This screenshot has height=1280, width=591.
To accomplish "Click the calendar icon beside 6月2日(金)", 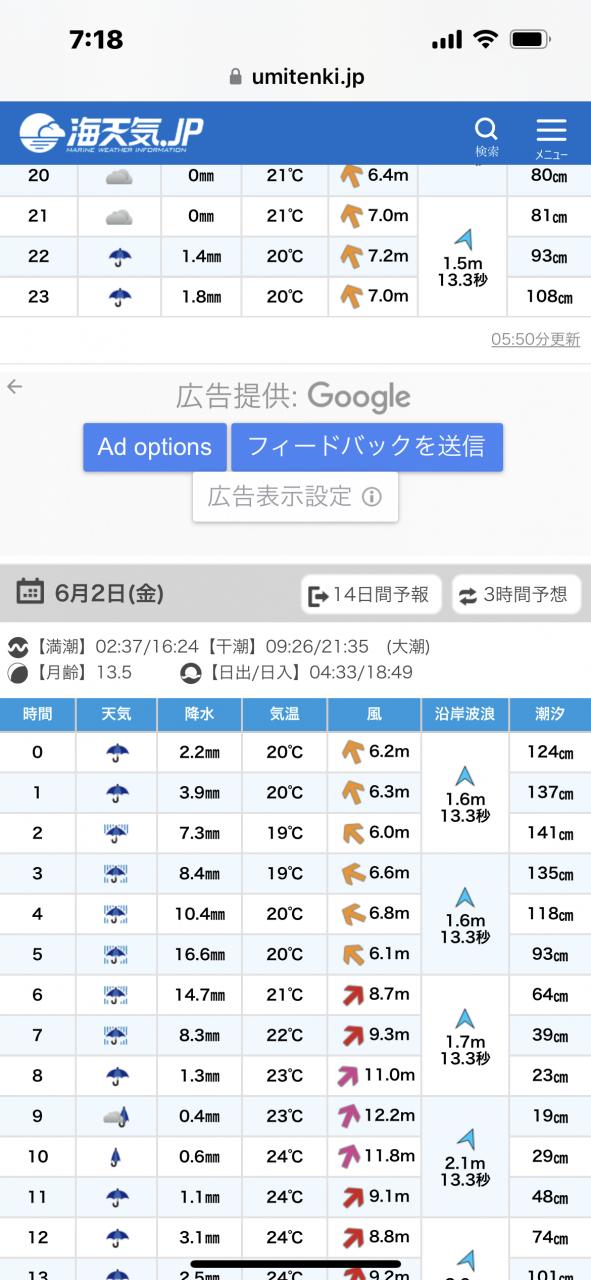I will [x=30, y=592].
